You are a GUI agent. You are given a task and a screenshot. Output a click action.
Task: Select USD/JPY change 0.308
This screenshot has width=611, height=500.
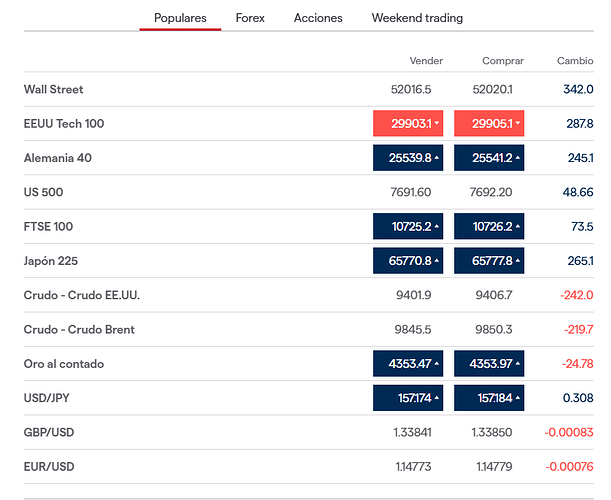coord(578,398)
